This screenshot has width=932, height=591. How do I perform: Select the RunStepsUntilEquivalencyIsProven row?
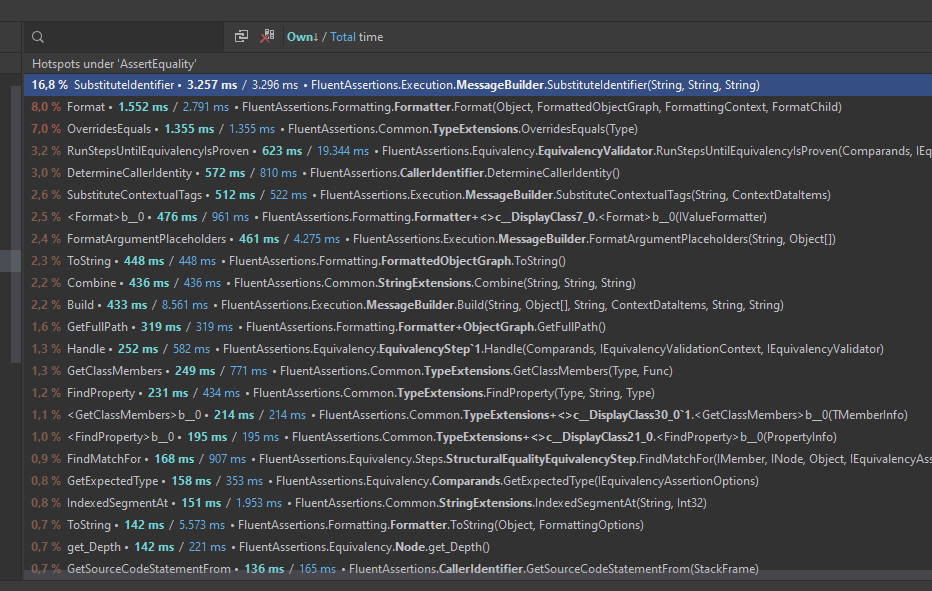click(478, 151)
